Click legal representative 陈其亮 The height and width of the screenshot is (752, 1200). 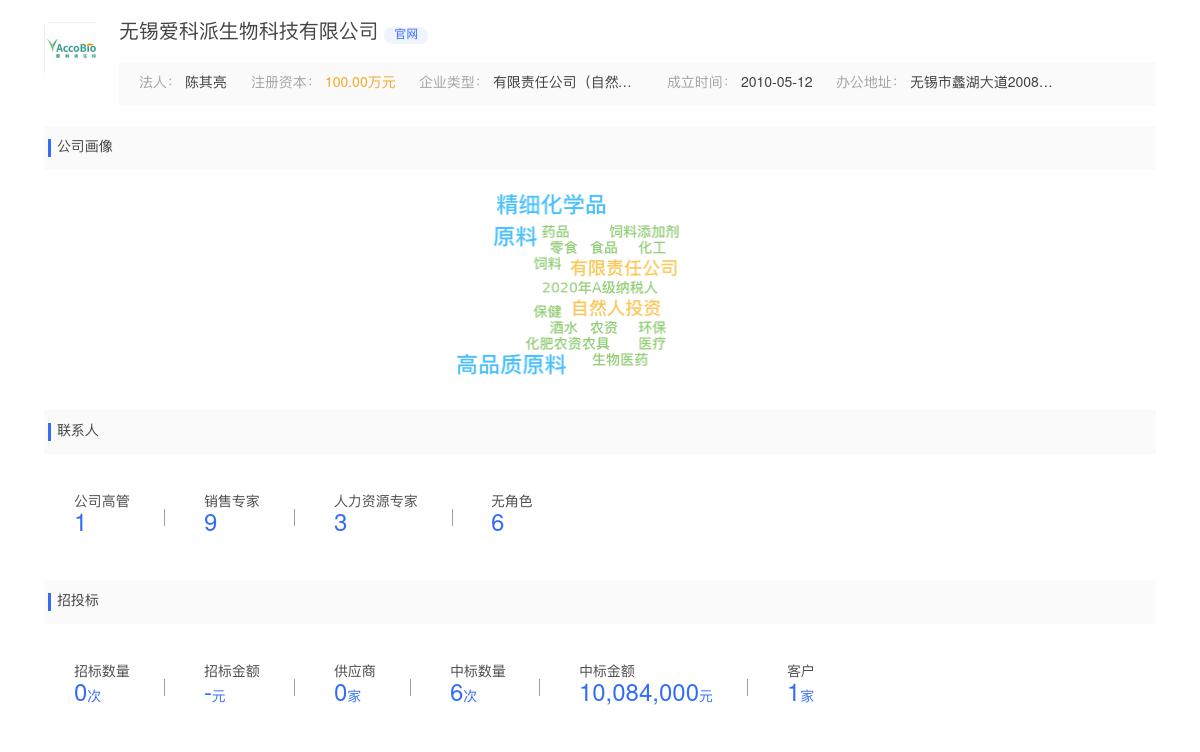(206, 83)
